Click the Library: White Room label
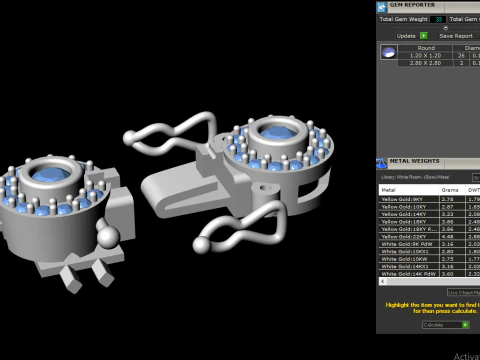The width and height of the screenshot is (480, 360). coord(415,177)
